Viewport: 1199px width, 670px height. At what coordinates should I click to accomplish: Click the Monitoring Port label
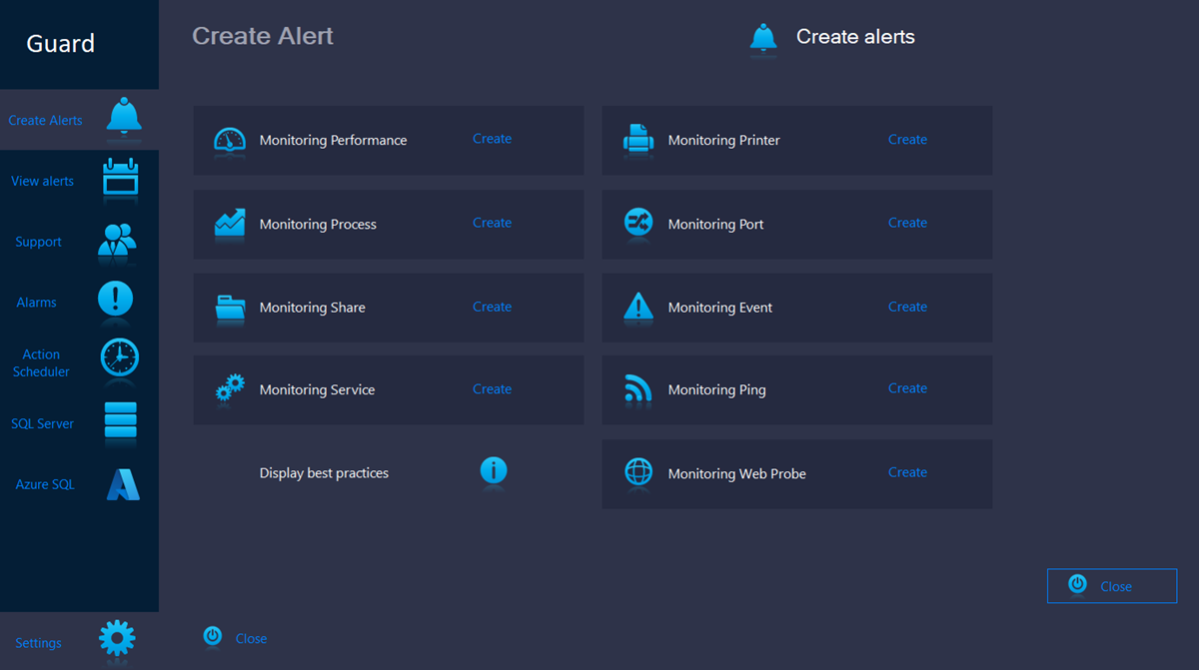(716, 224)
